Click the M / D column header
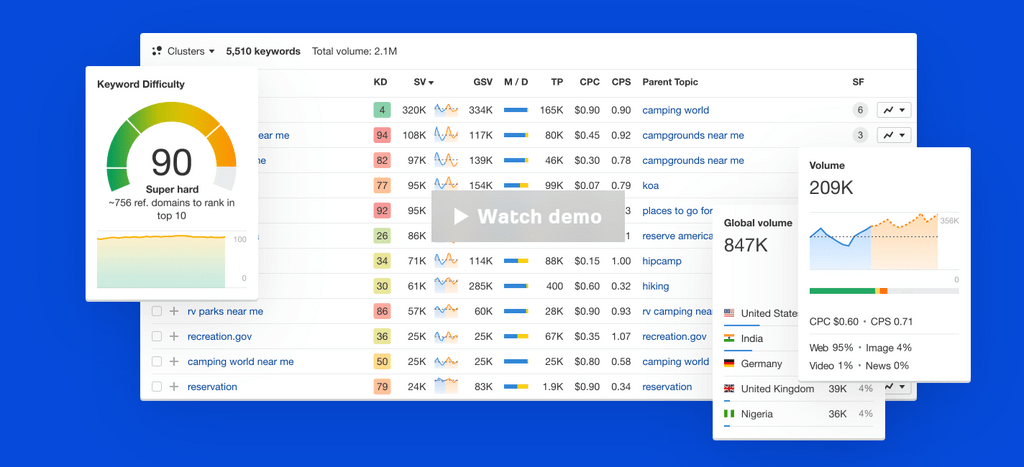The height and width of the screenshot is (467, 1024). click(x=516, y=82)
